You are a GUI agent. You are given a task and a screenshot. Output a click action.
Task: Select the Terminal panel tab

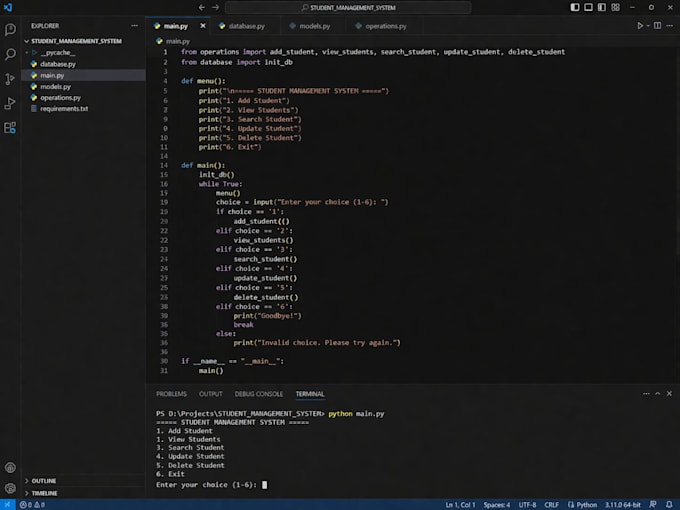pyautogui.click(x=310, y=394)
